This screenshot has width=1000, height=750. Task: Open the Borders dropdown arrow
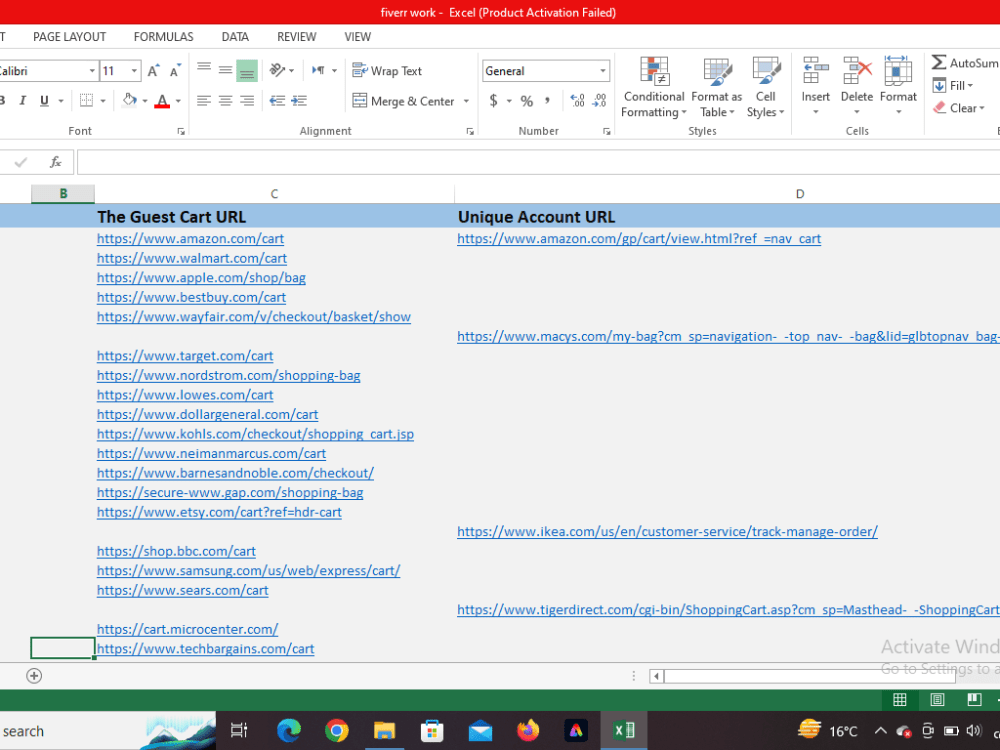[103, 101]
